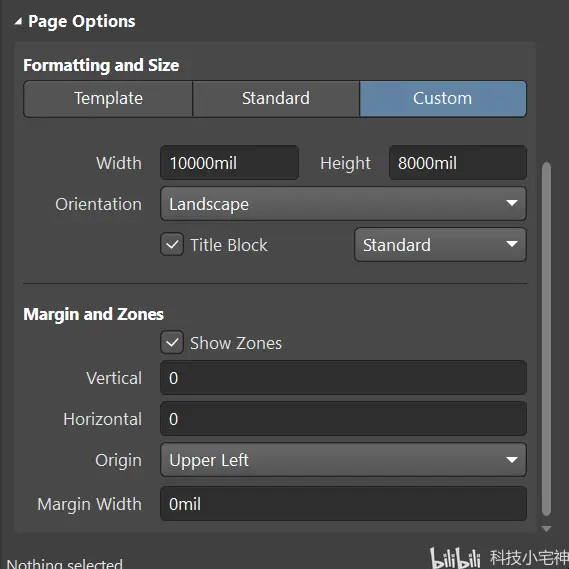Click the Title Block dropdown arrow icon
The image size is (569, 569).
click(x=512, y=244)
